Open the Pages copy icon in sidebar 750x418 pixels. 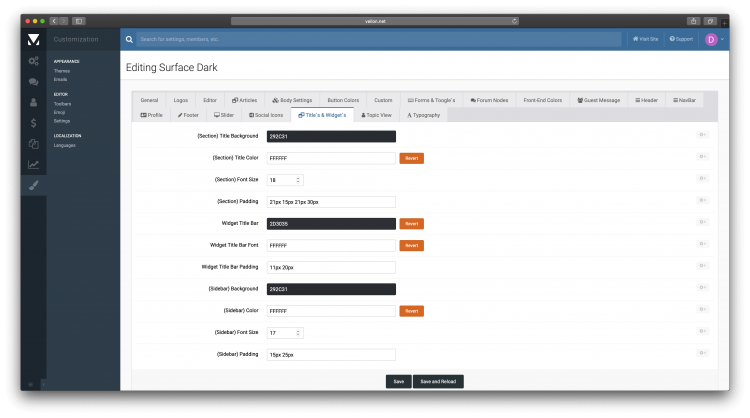pos(33,144)
